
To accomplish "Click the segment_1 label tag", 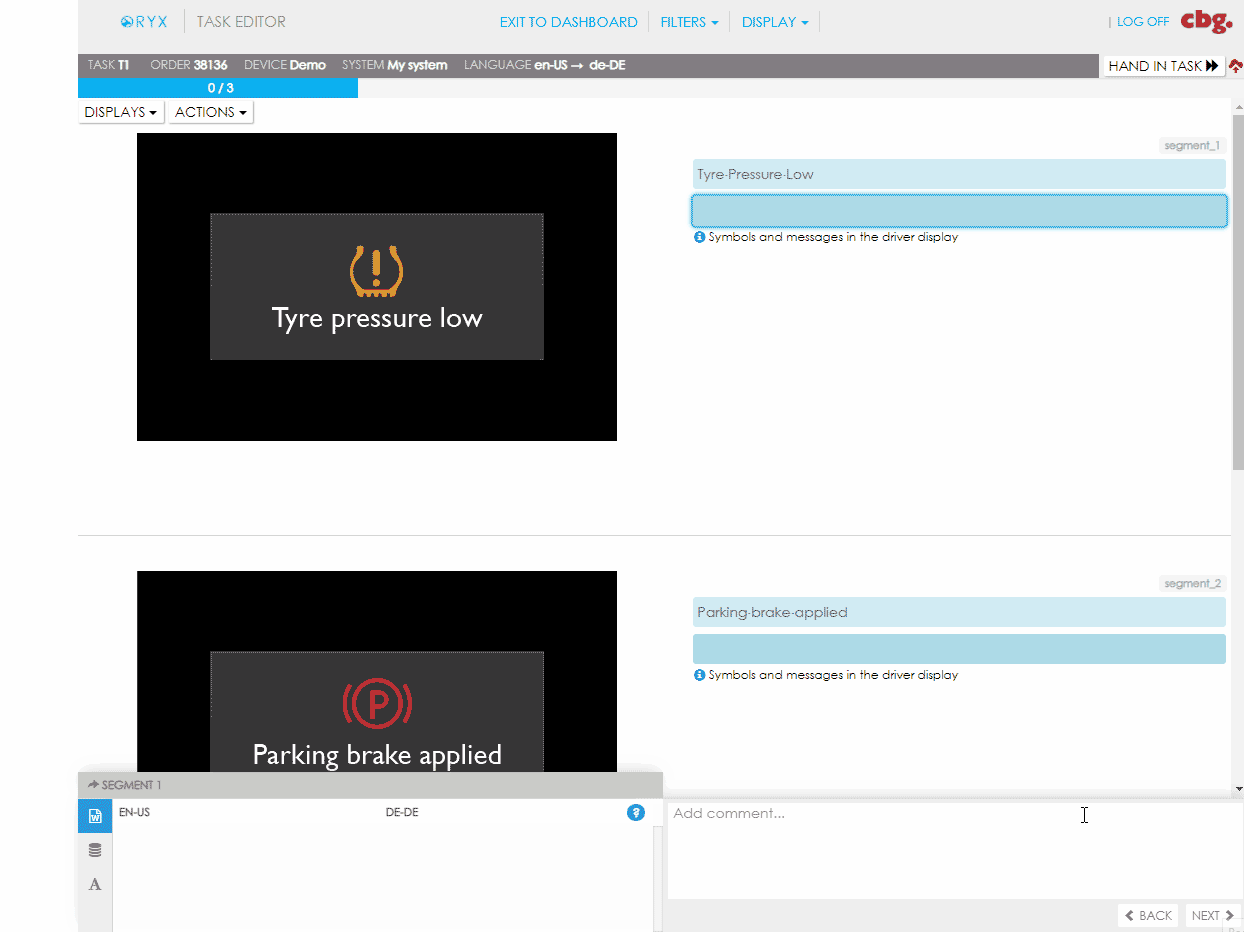I will pyautogui.click(x=1192, y=146).
